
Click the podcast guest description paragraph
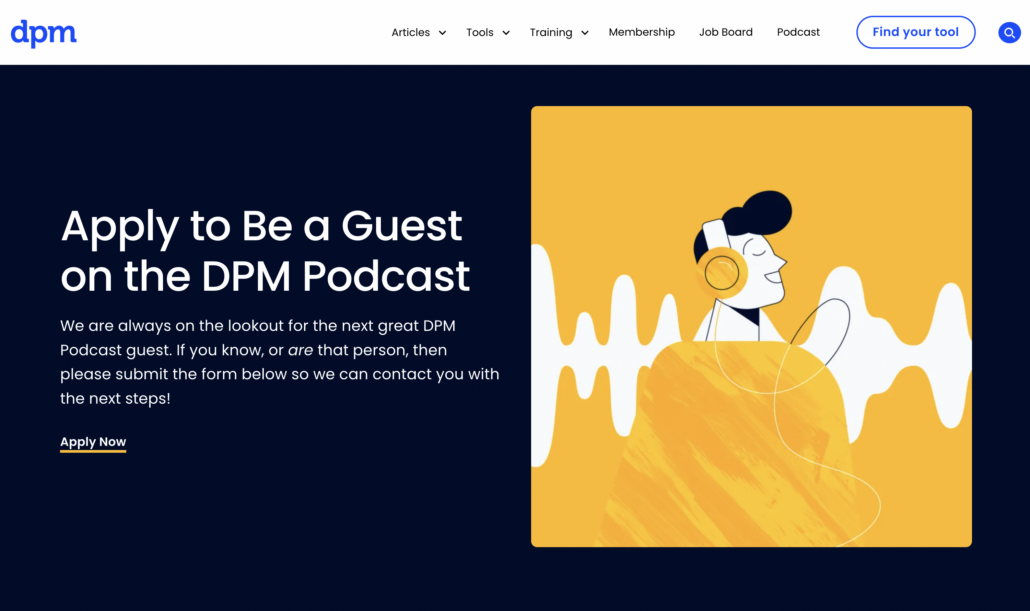point(279,362)
